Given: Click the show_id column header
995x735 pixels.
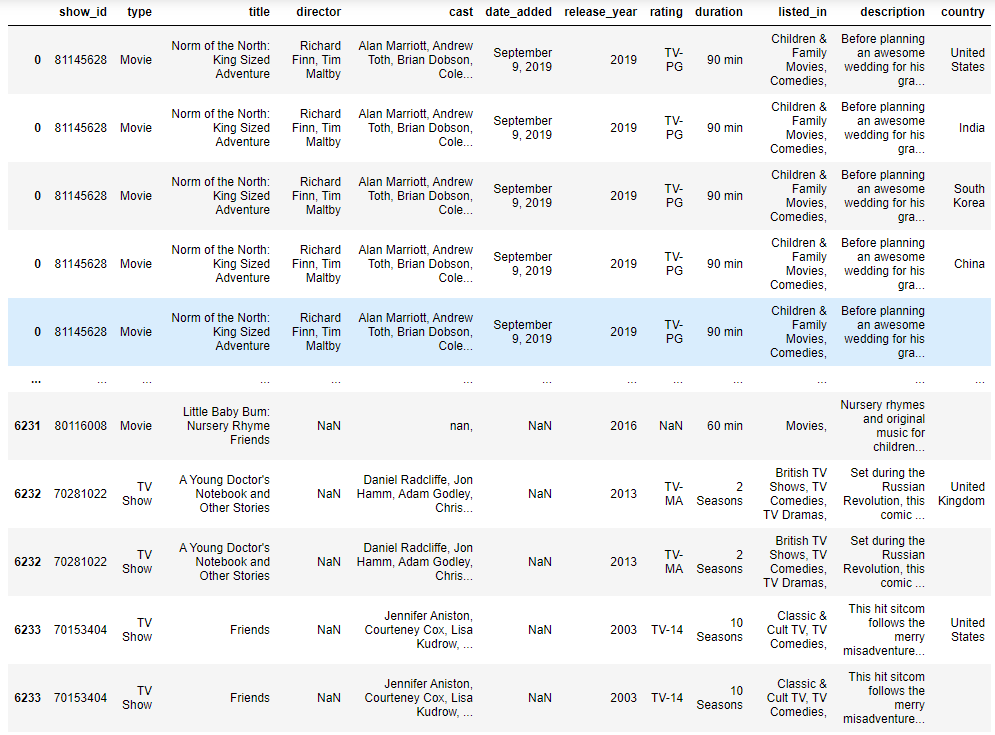Looking at the screenshot, I should pyautogui.click(x=82, y=12).
